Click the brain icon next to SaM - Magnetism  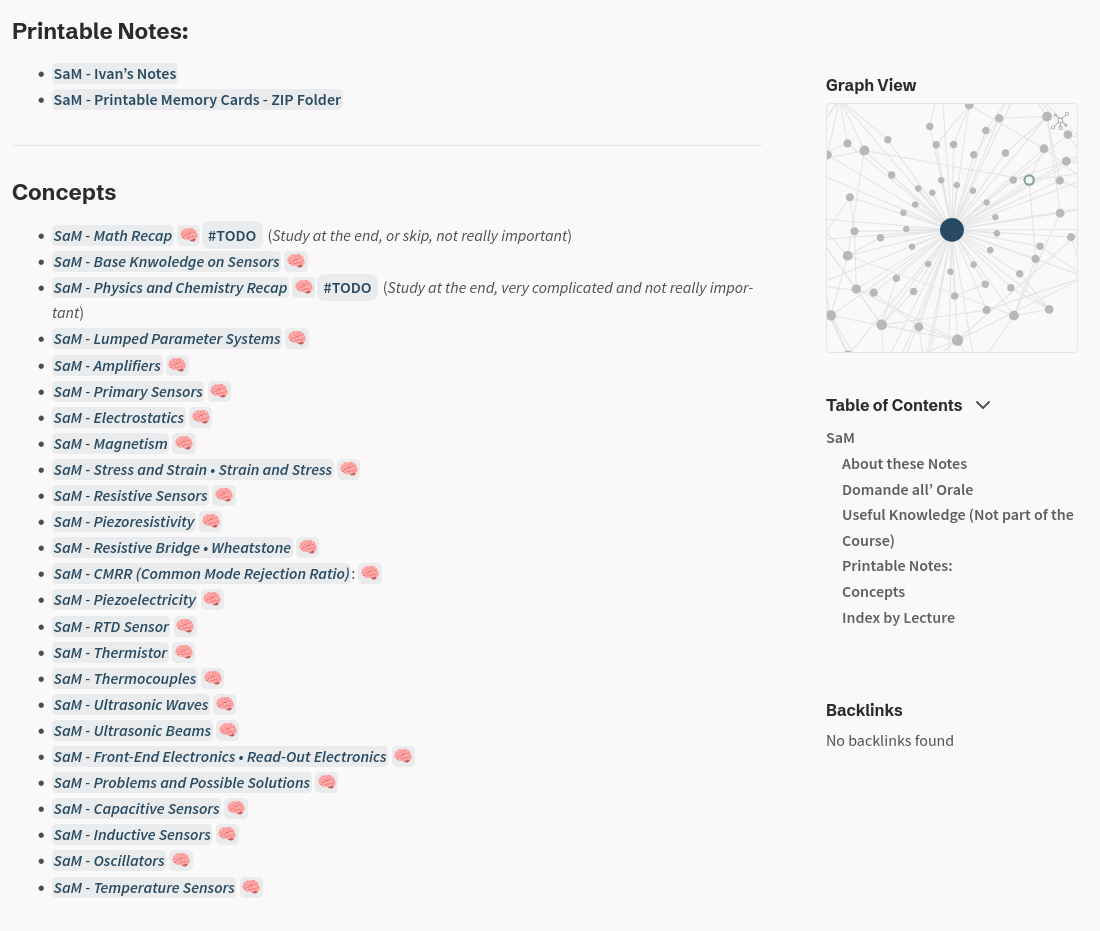(184, 444)
